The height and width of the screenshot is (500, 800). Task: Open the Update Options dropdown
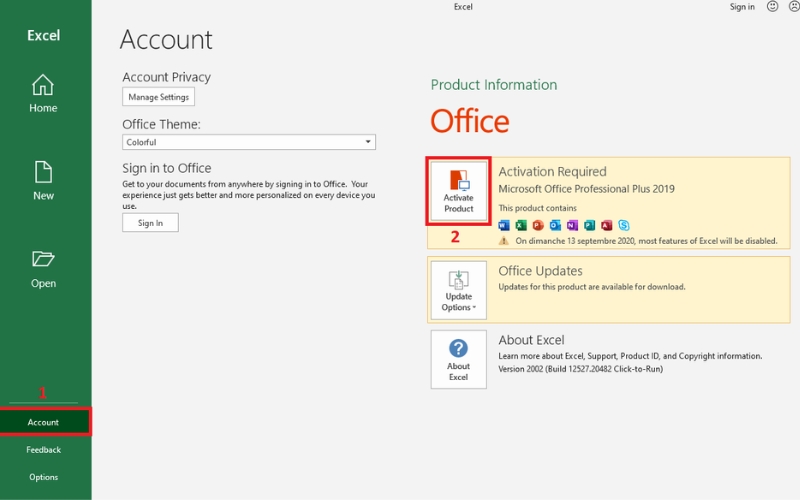pyautogui.click(x=458, y=290)
